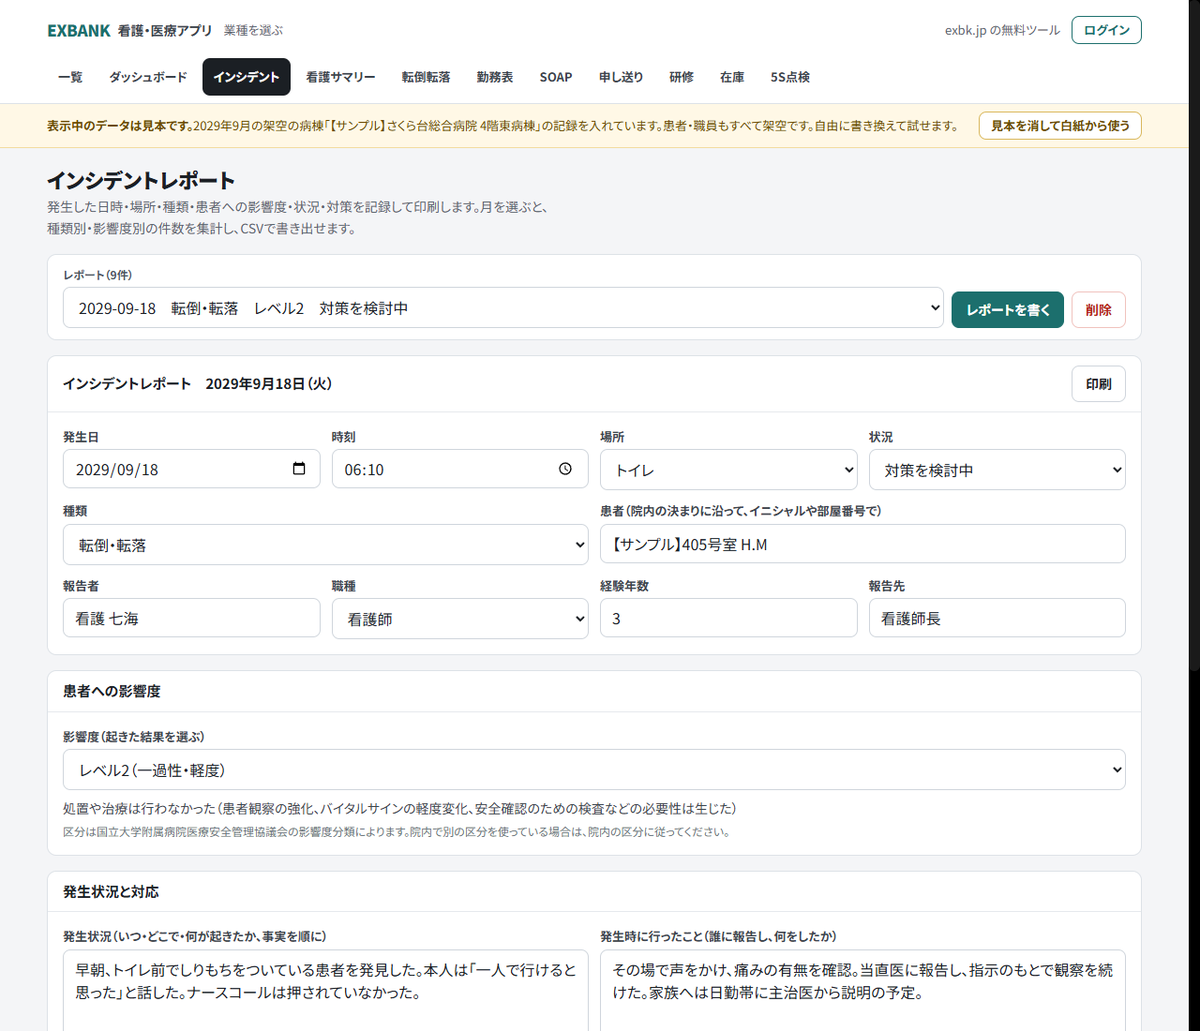Click exbk.jp の無料ツール text
This screenshot has height=1031, width=1200.
[1002, 31]
